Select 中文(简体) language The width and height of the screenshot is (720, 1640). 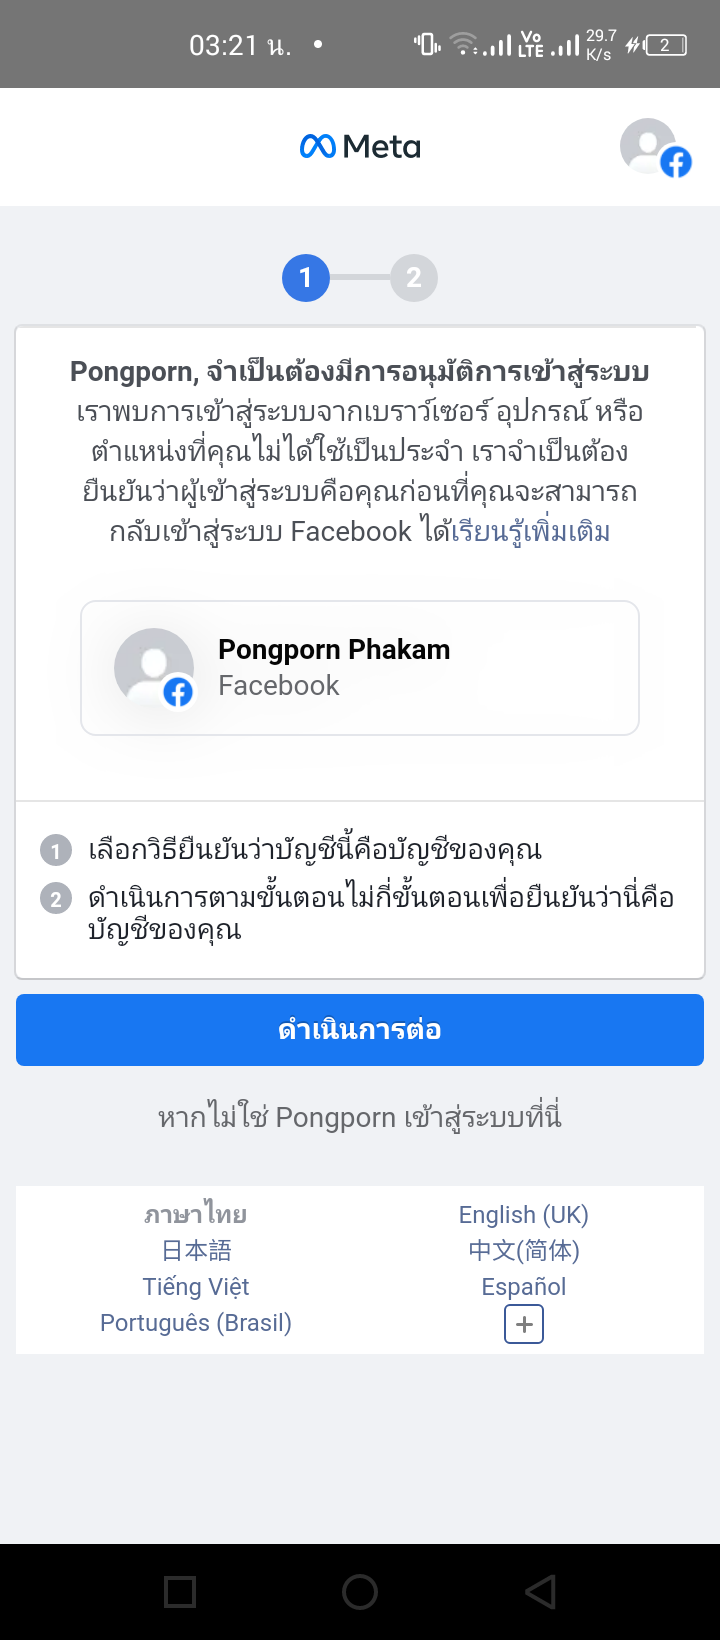coord(523,1250)
